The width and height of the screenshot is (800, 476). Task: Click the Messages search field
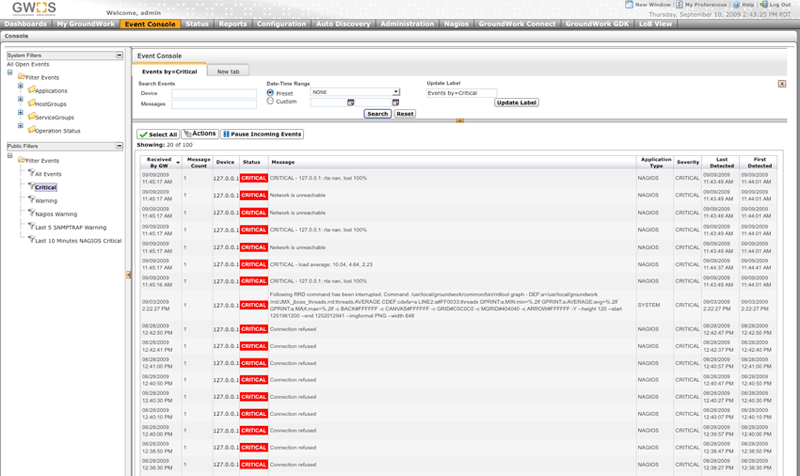(x=214, y=104)
